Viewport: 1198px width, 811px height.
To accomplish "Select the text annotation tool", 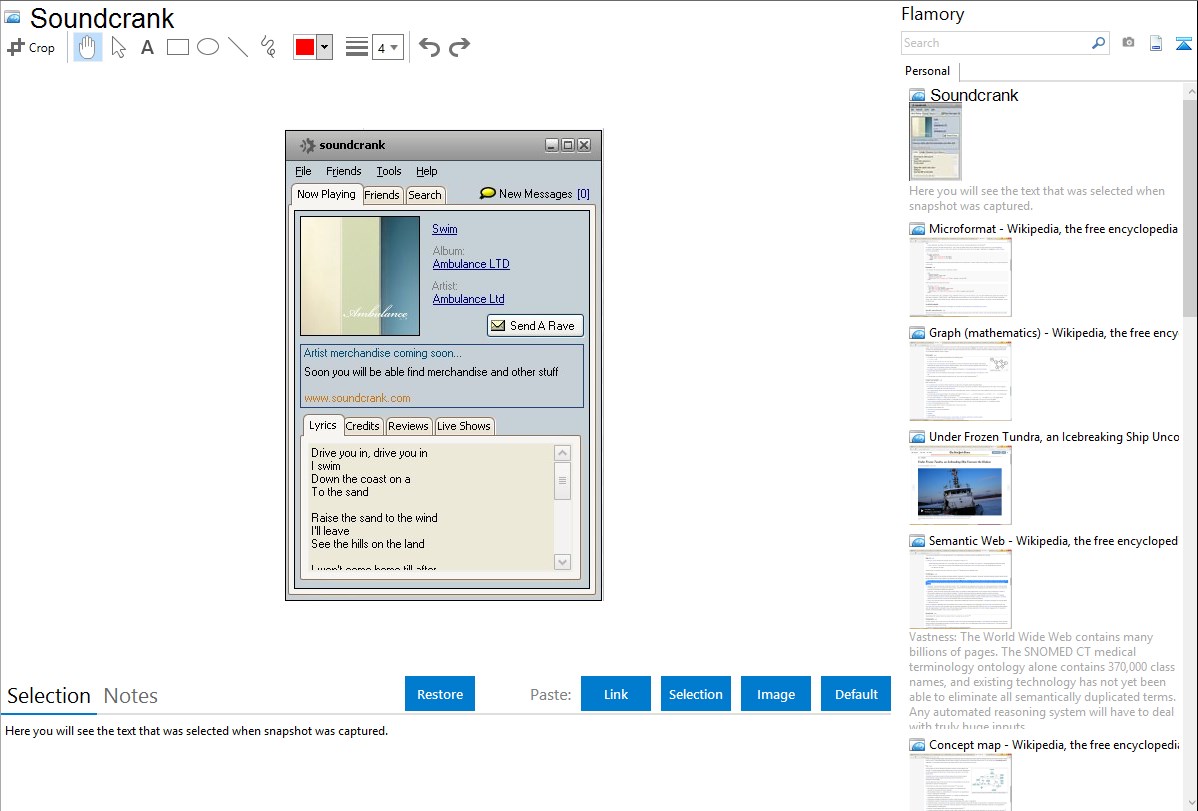I will tap(147, 47).
